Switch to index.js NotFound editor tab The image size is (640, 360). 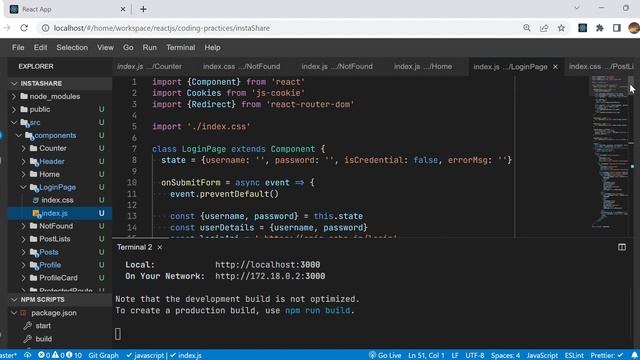337,67
